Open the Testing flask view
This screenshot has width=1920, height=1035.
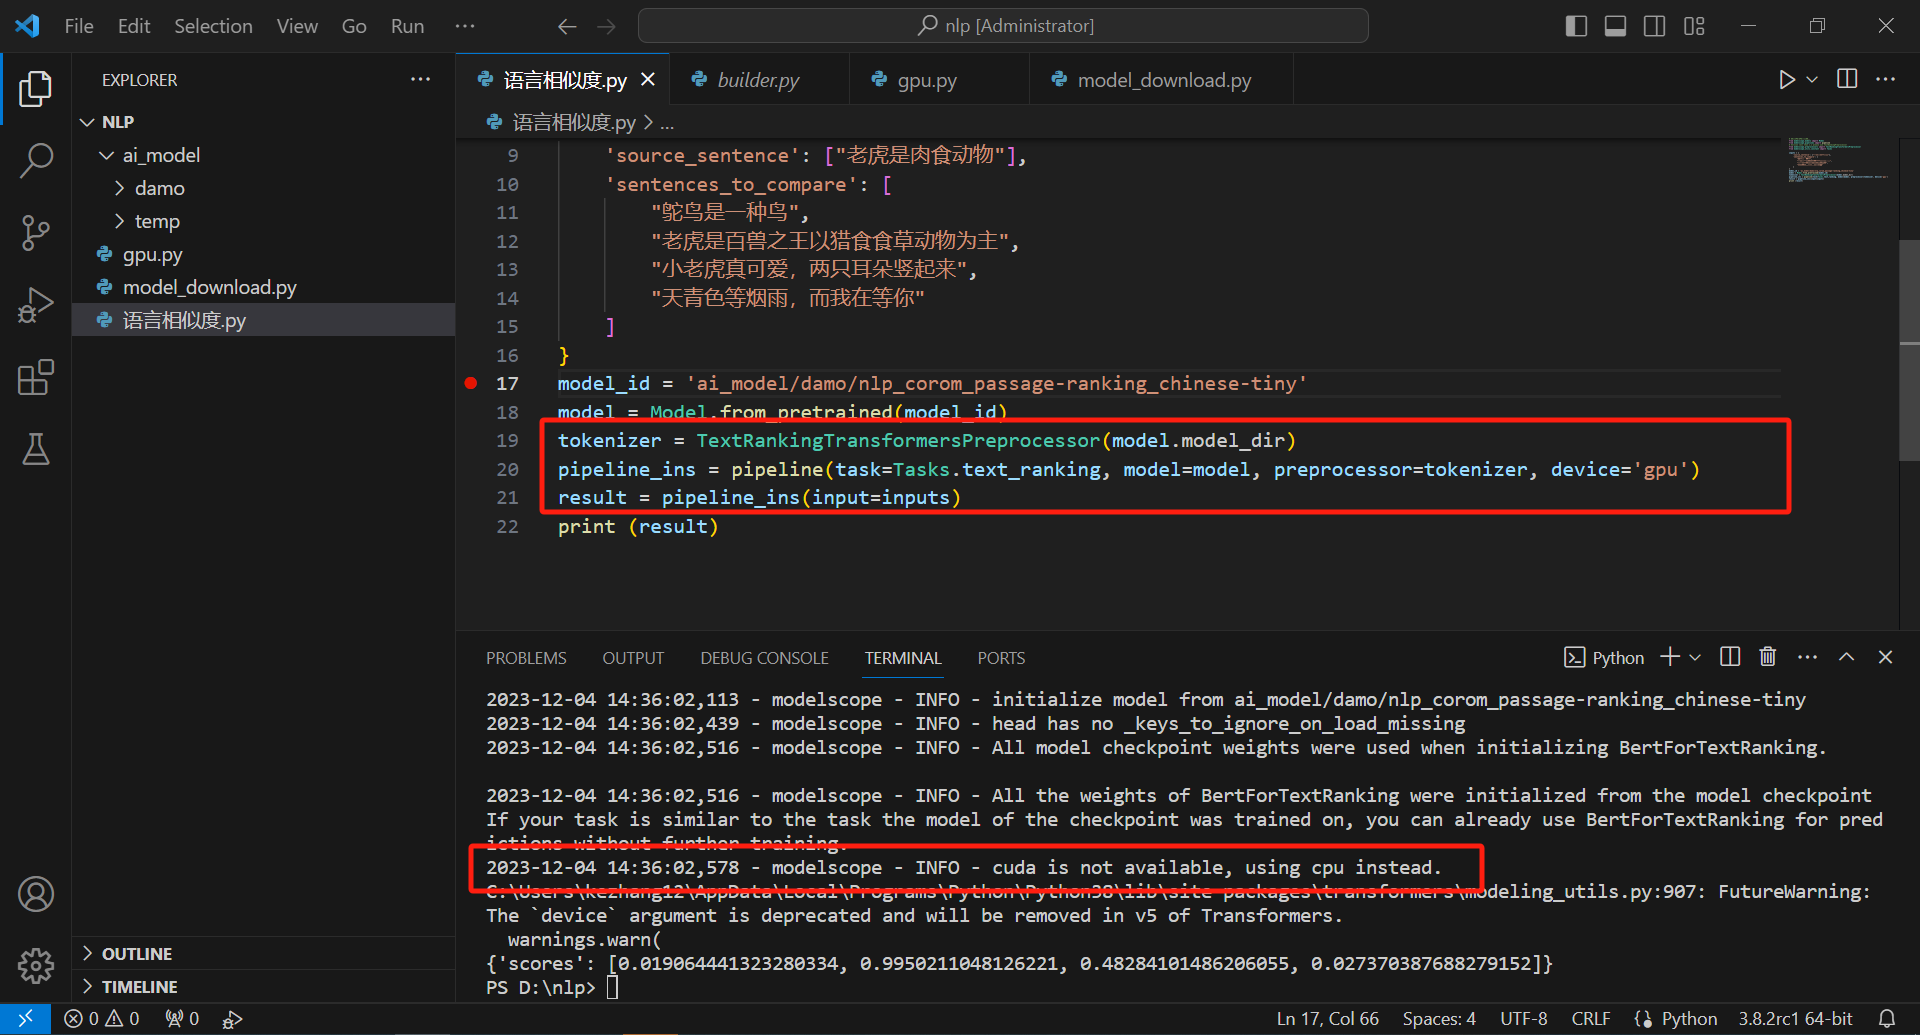[36, 449]
